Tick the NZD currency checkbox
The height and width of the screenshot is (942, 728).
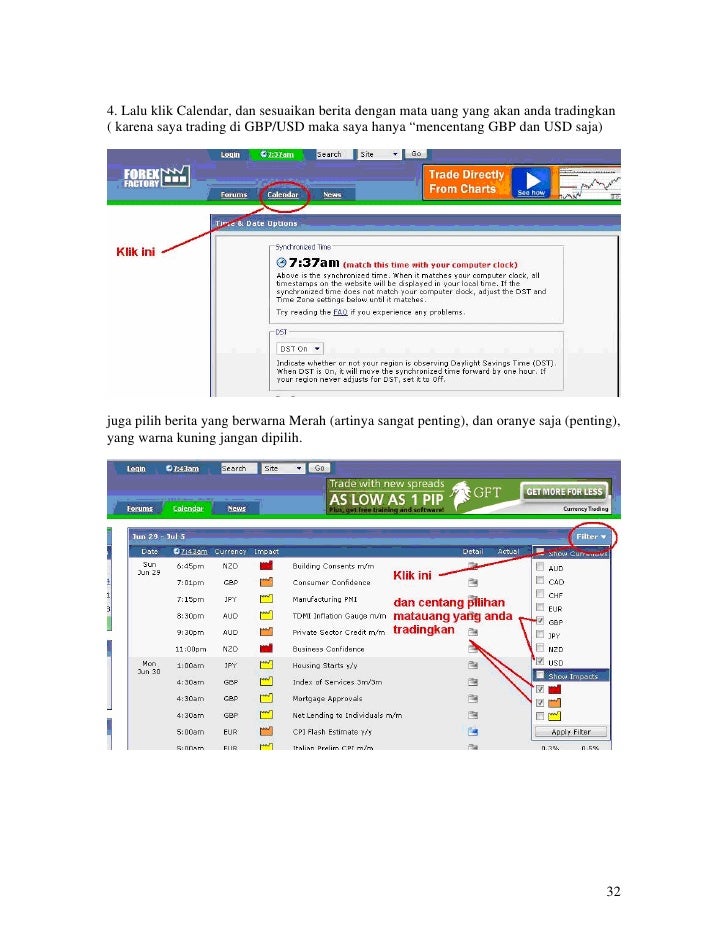(540, 648)
